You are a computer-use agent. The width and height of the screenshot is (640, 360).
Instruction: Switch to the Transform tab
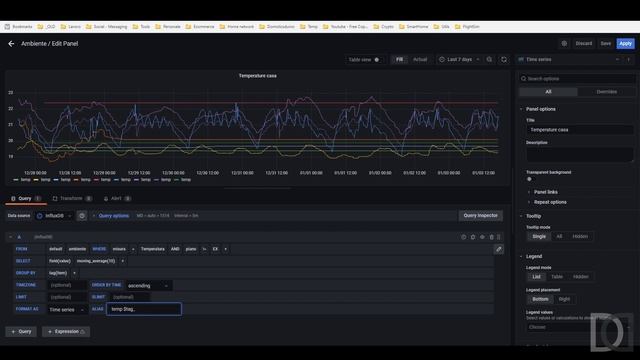72,198
